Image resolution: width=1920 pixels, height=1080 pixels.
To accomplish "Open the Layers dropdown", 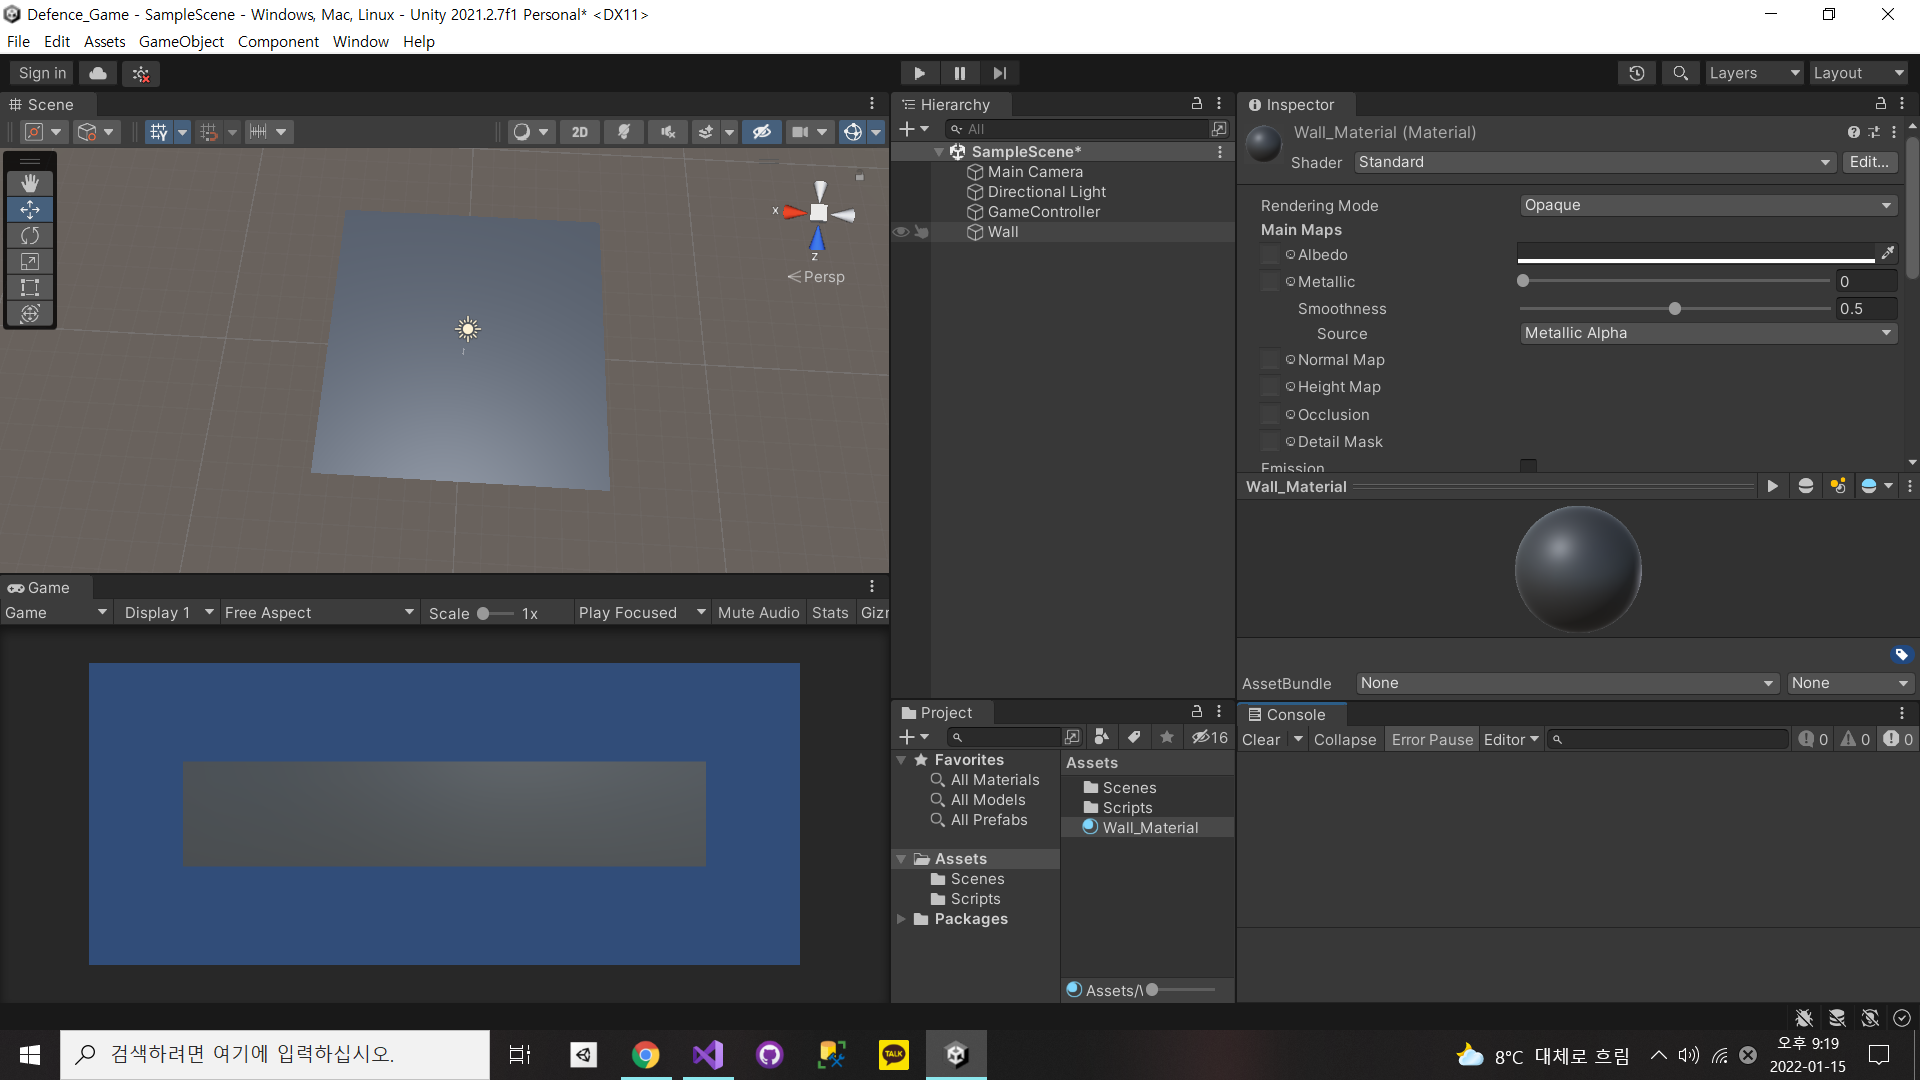I will pyautogui.click(x=1754, y=73).
